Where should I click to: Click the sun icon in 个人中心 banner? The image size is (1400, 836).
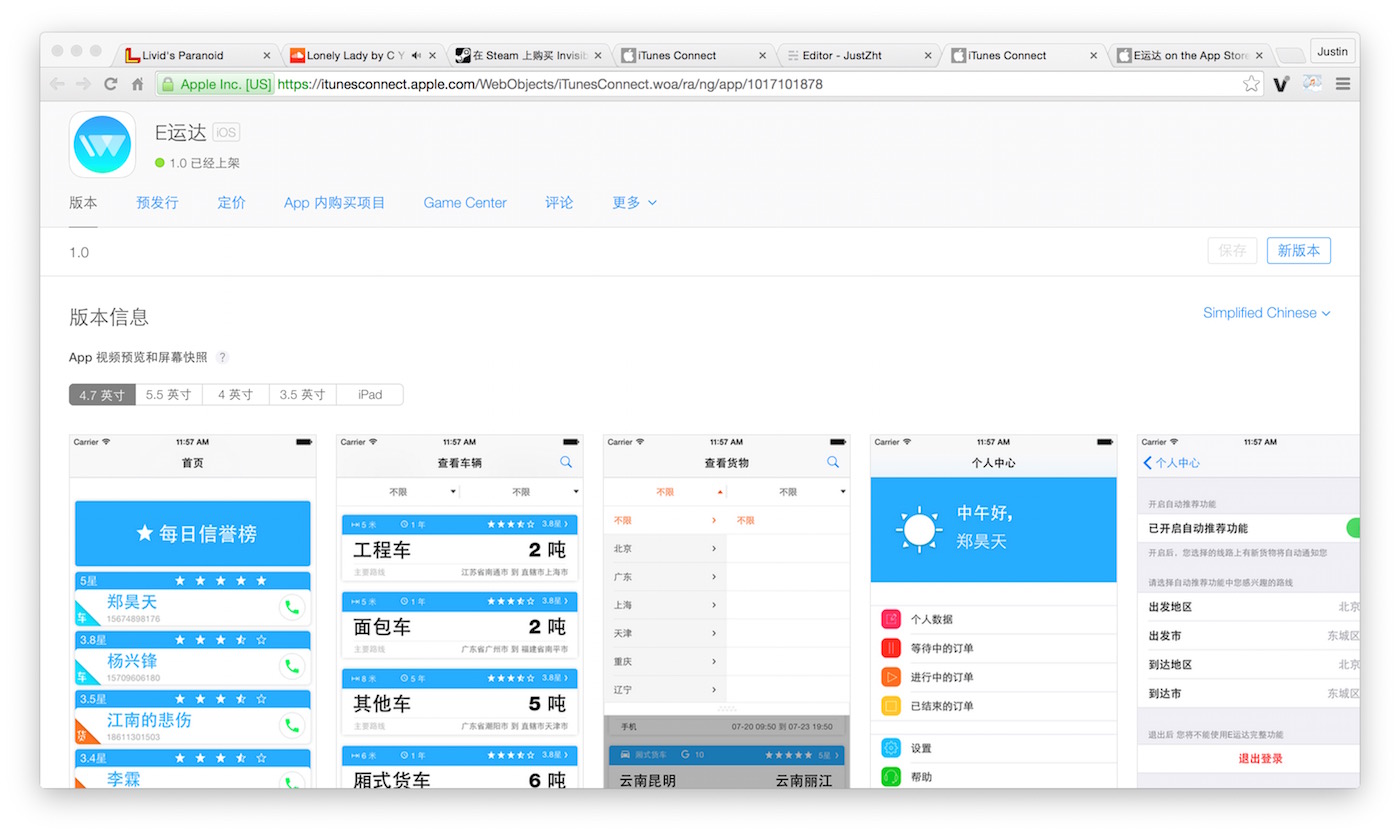(918, 530)
